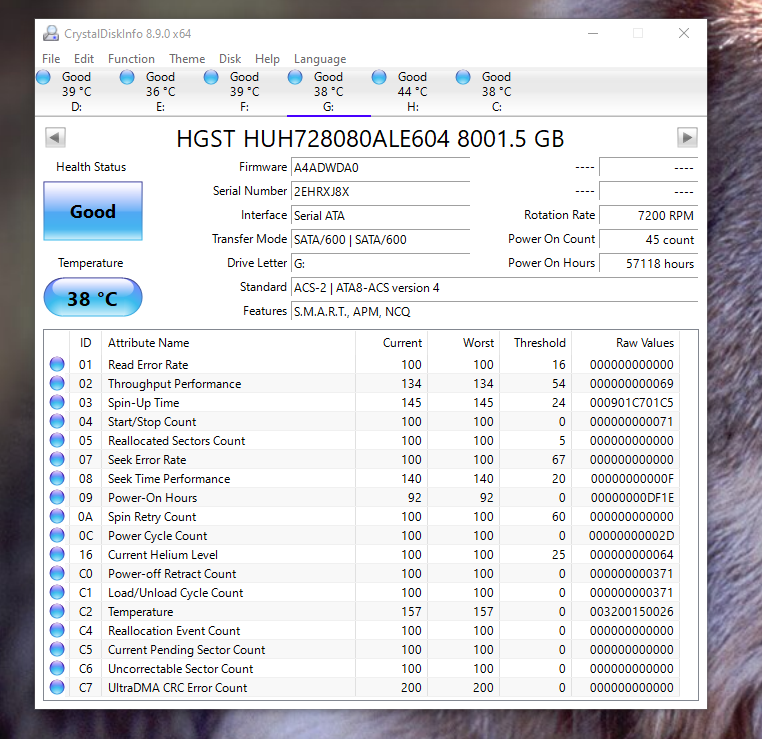
Task: Click the status icon for Temperature row C2
Action: [x=57, y=611]
